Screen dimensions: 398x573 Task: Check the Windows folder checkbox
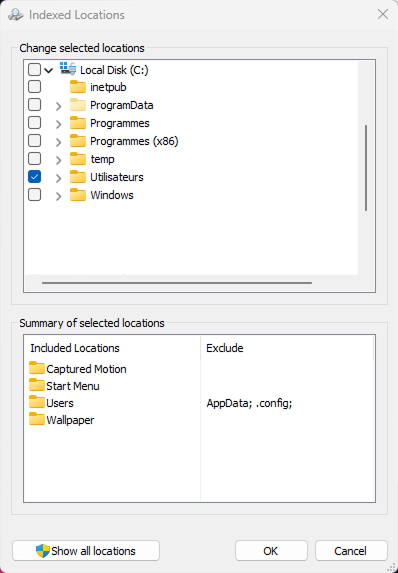[x=34, y=195]
